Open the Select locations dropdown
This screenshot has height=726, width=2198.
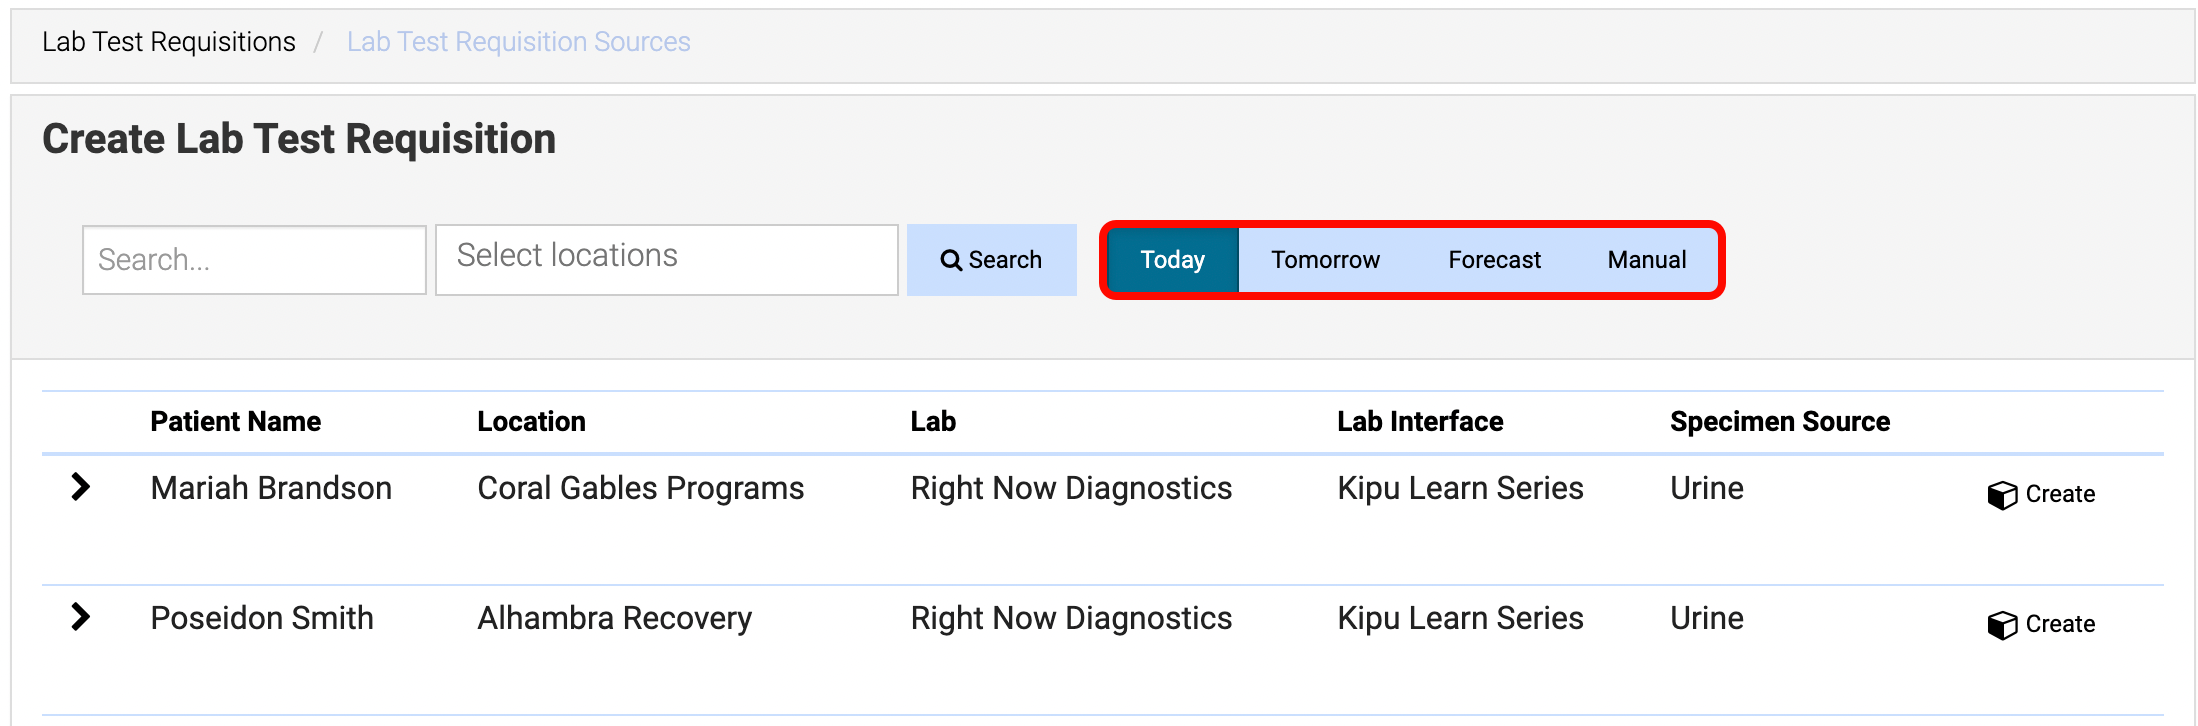tap(667, 260)
